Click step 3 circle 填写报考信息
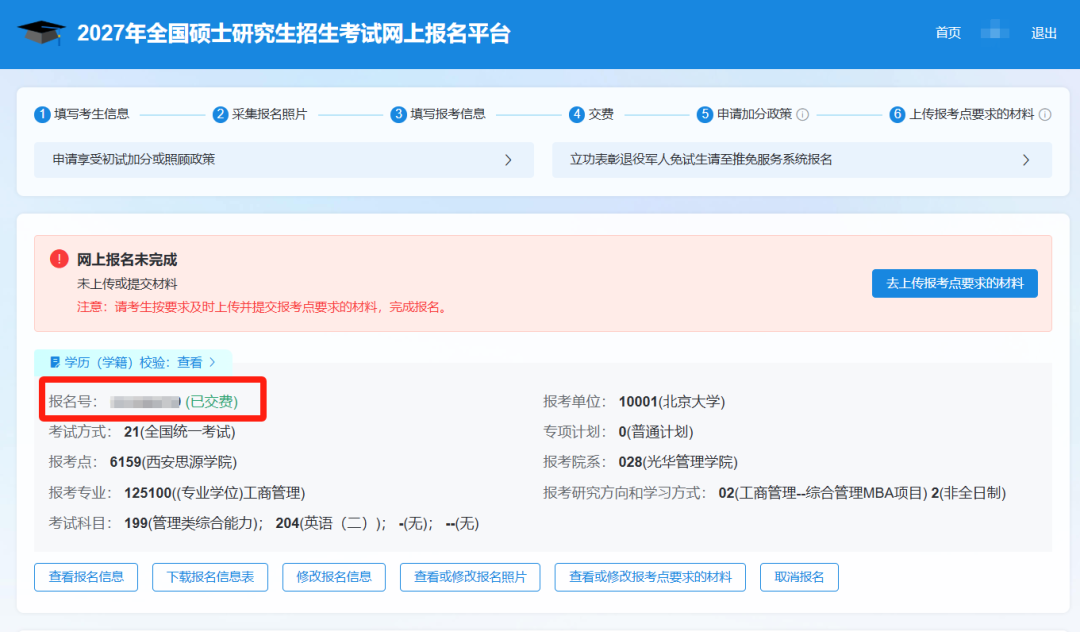 [x=398, y=114]
